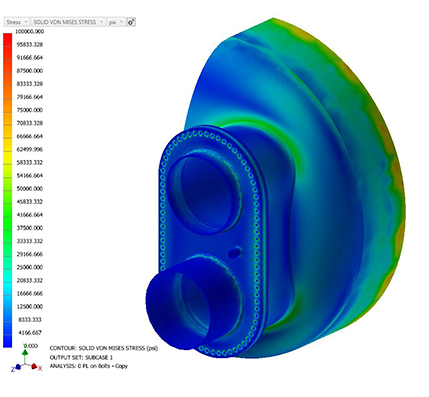Click the yellow band of the color legend
429x397 pixels.
(7, 157)
